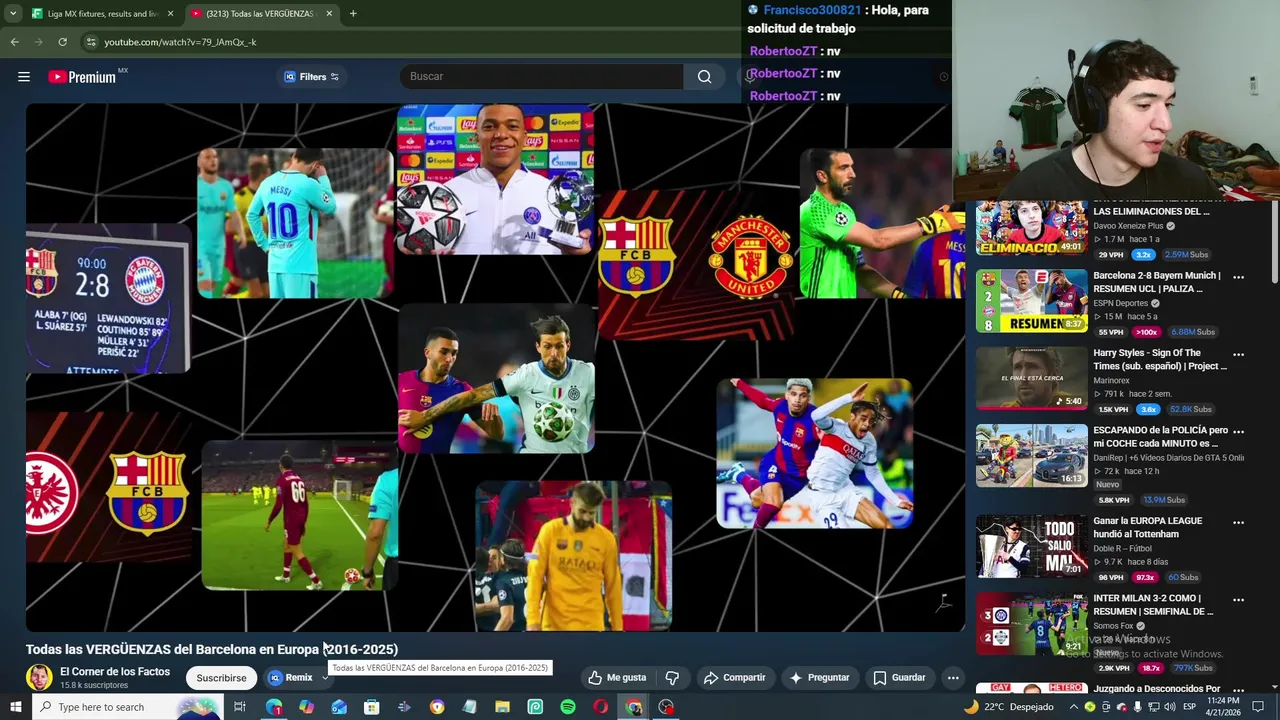Save video with Guardar
Viewport: 1280px width, 720px height.
tap(899, 678)
